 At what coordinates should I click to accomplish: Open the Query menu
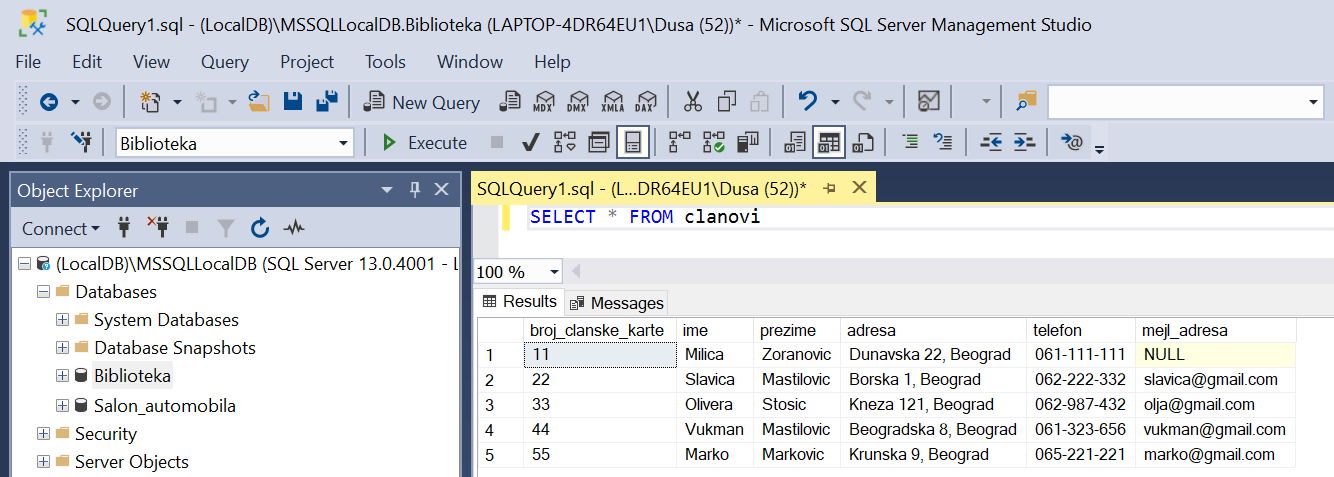(x=225, y=62)
